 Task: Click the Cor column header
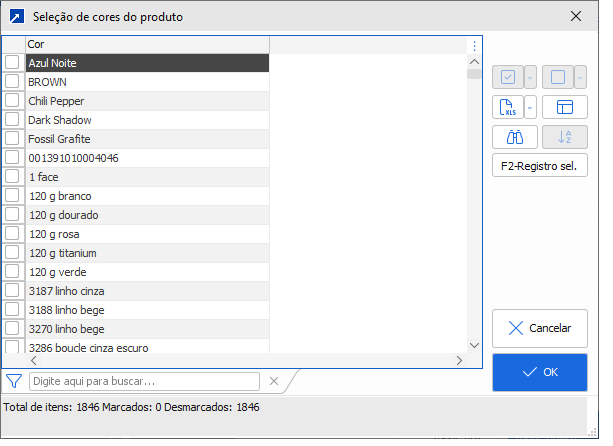(147, 45)
